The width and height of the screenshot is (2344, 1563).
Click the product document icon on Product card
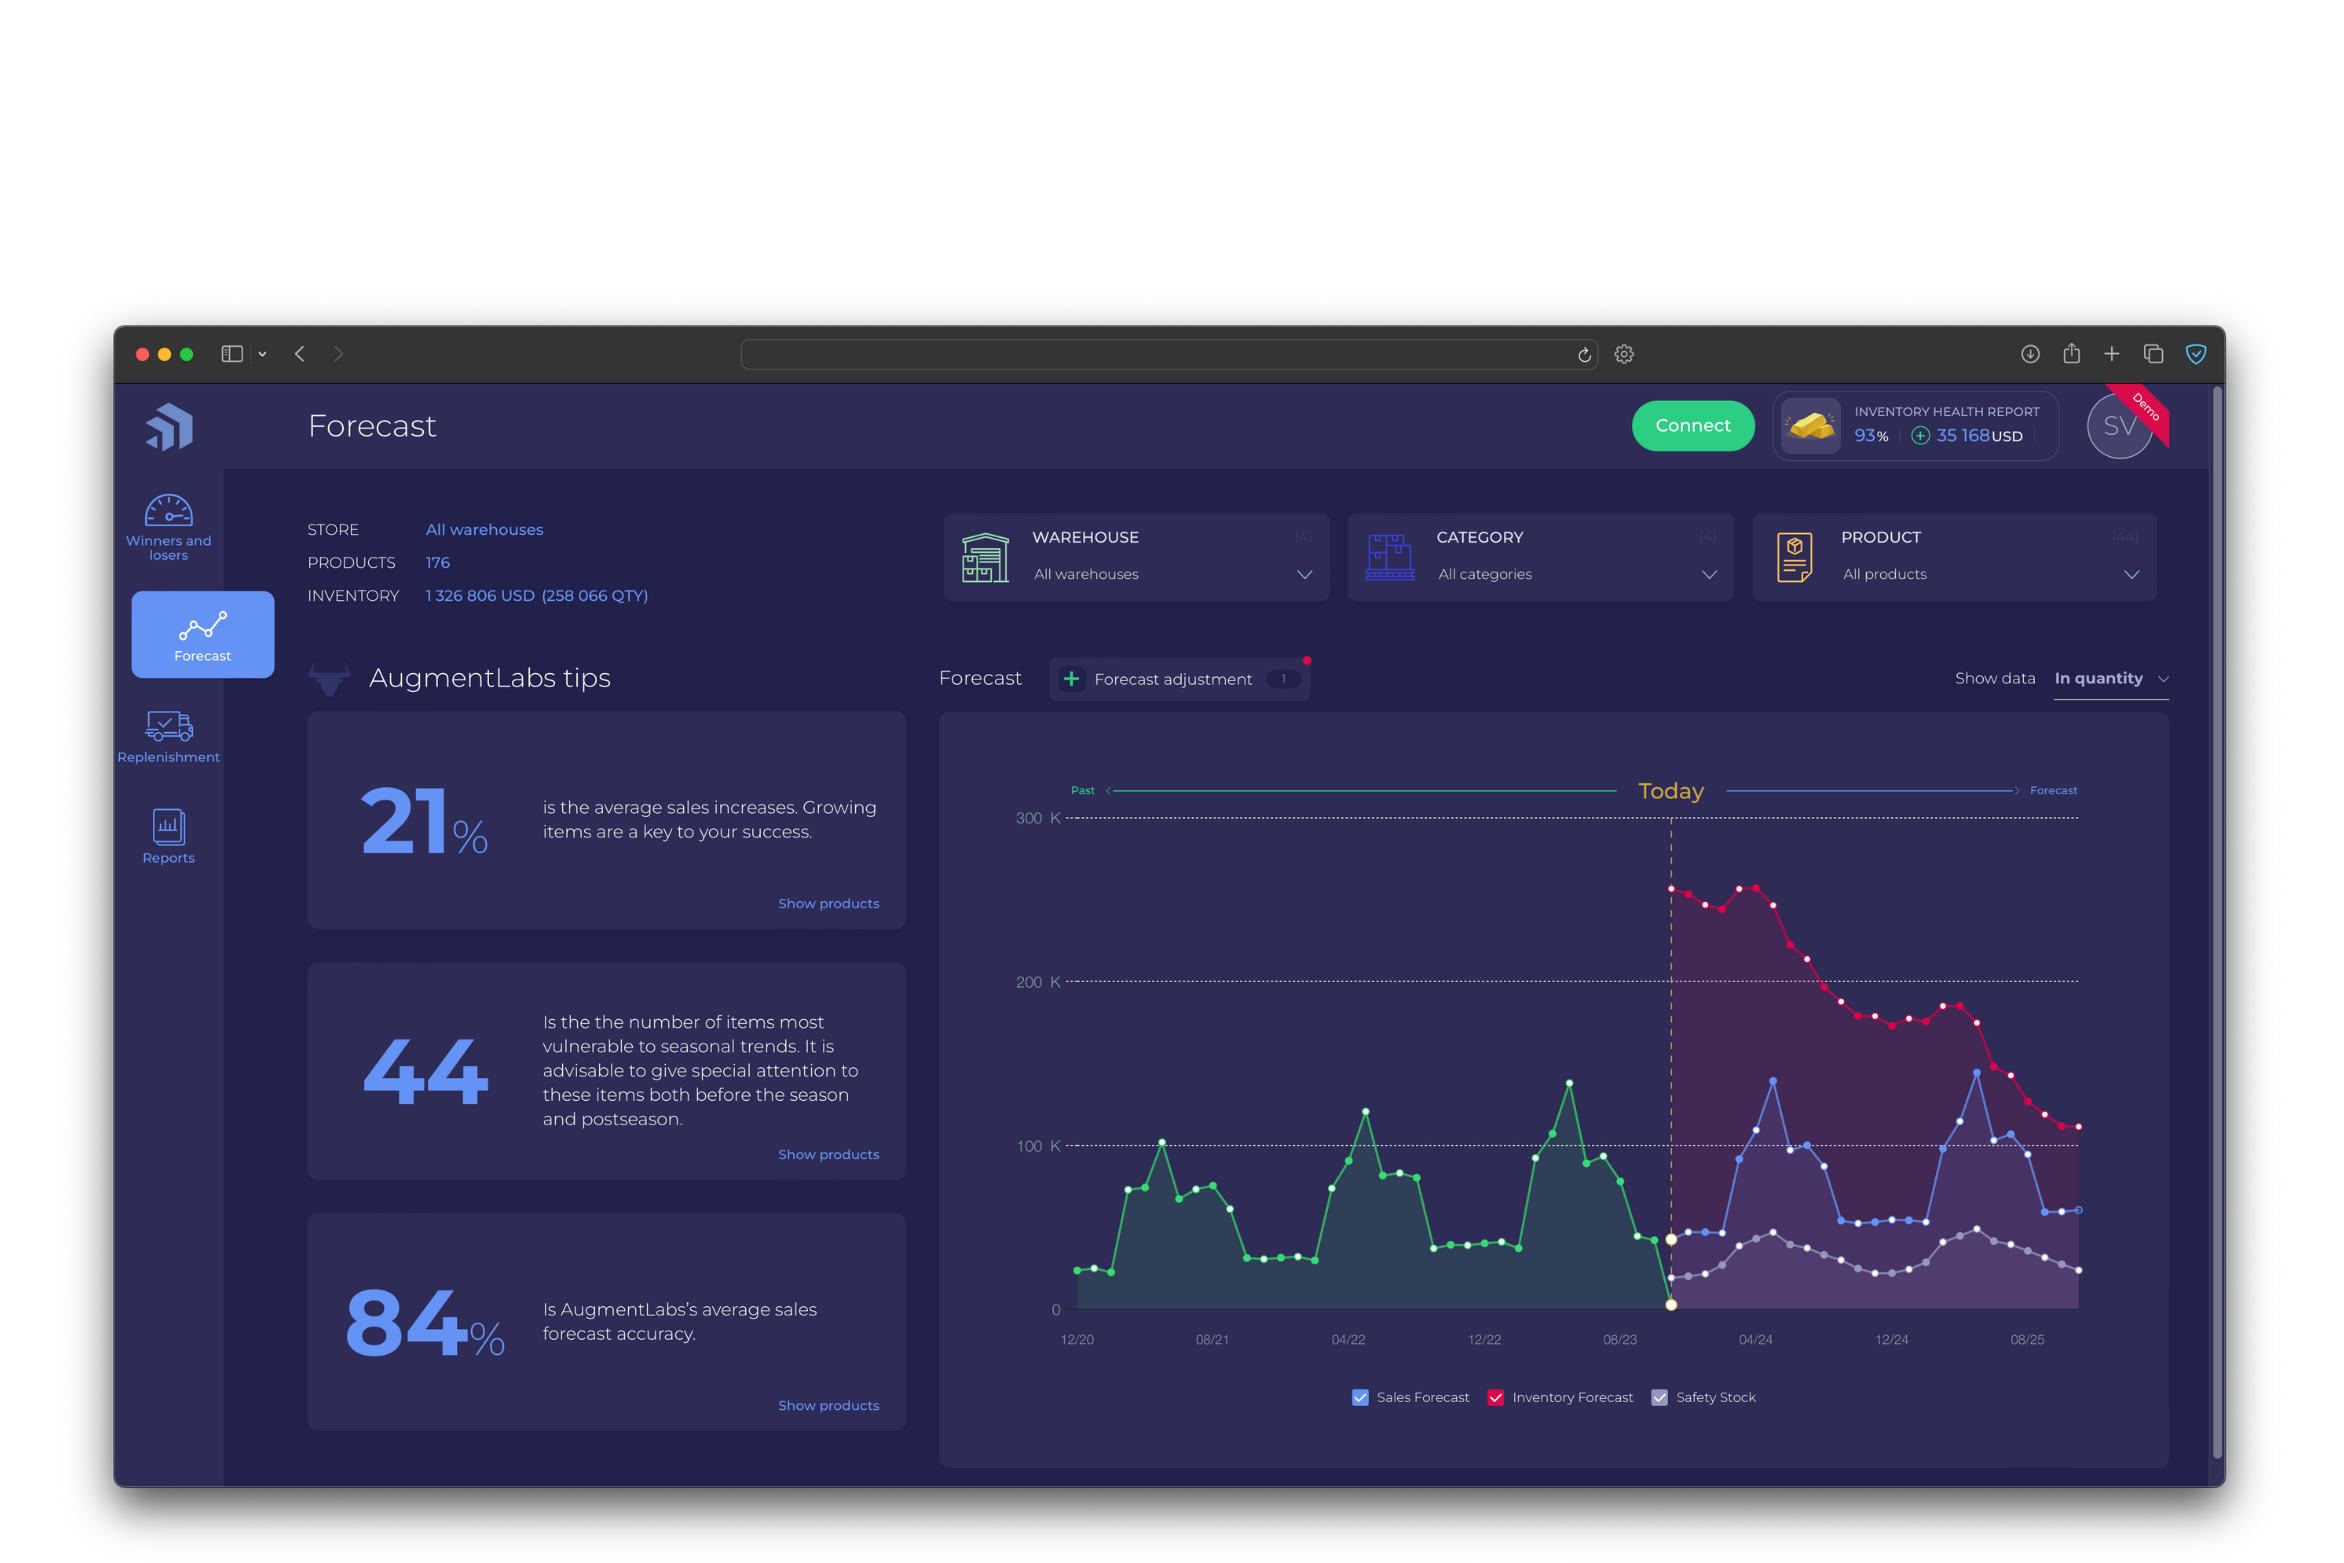coord(1793,556)
